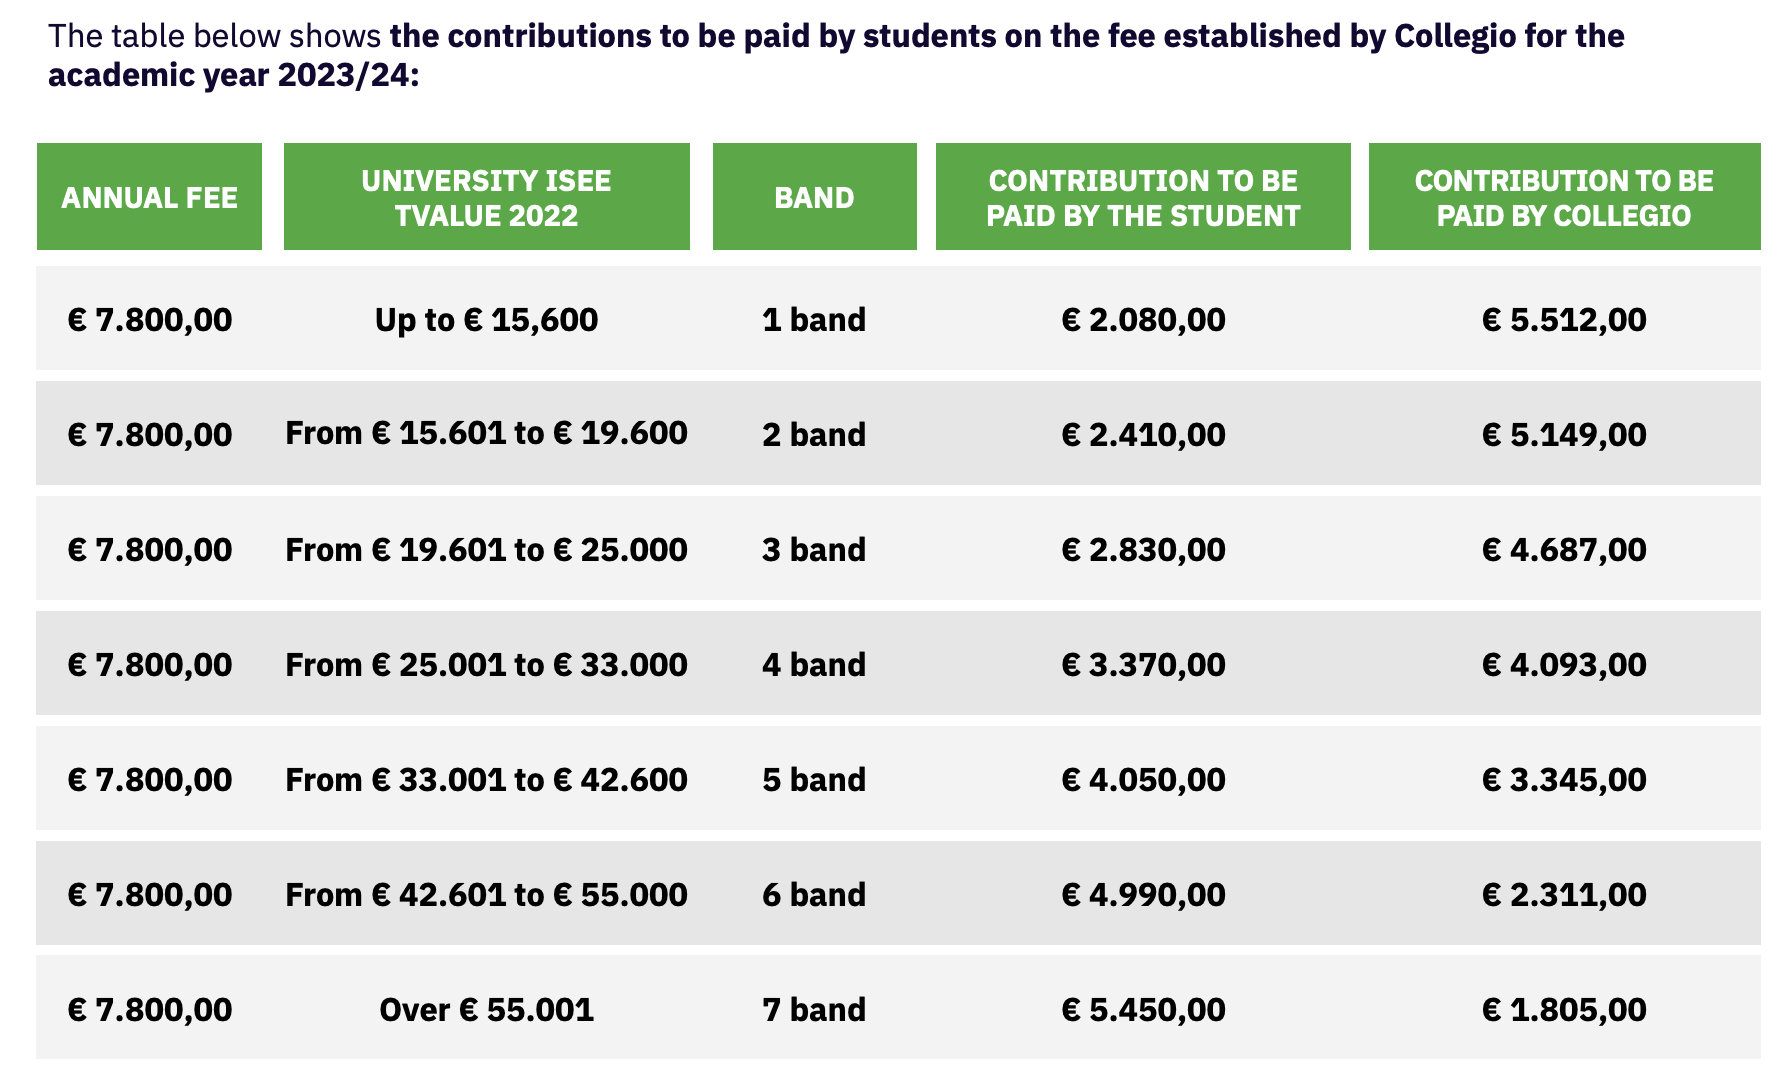Click the '2 band' cell
The width and height of the screenshot is (1788, 1080).
coord(814,434)
